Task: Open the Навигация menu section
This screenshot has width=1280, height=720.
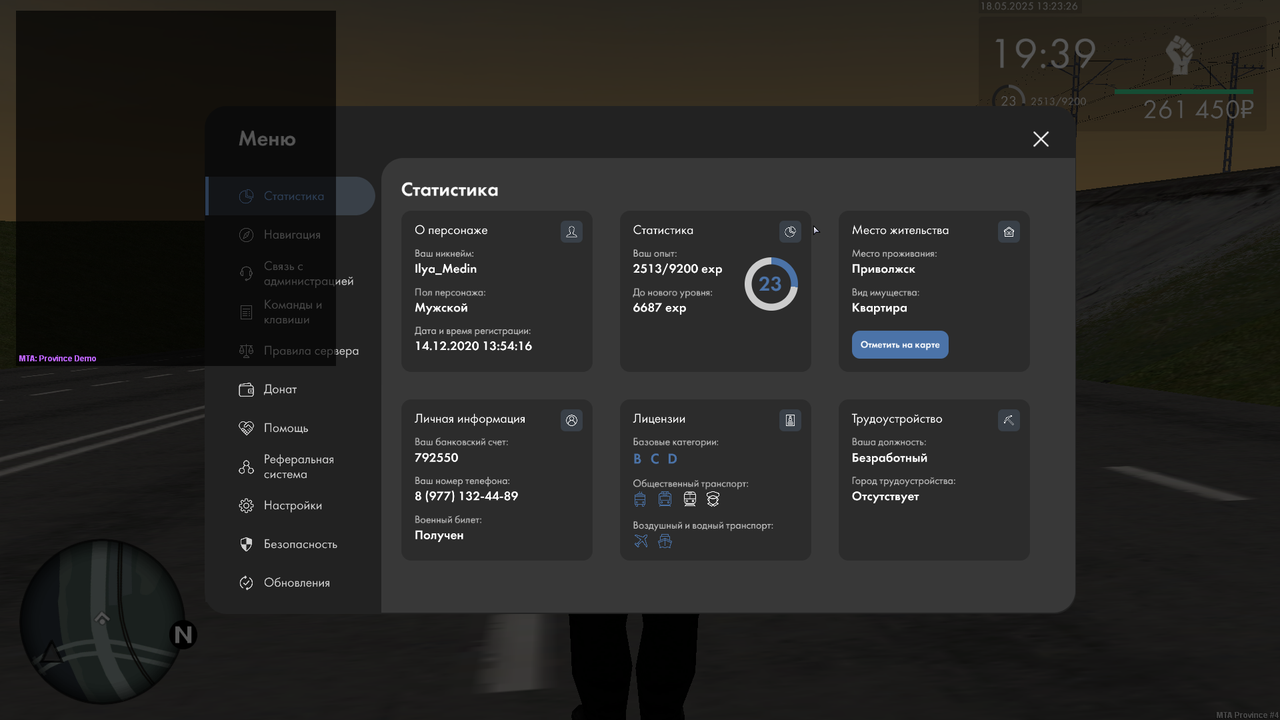Action: (x=290, y=235)
